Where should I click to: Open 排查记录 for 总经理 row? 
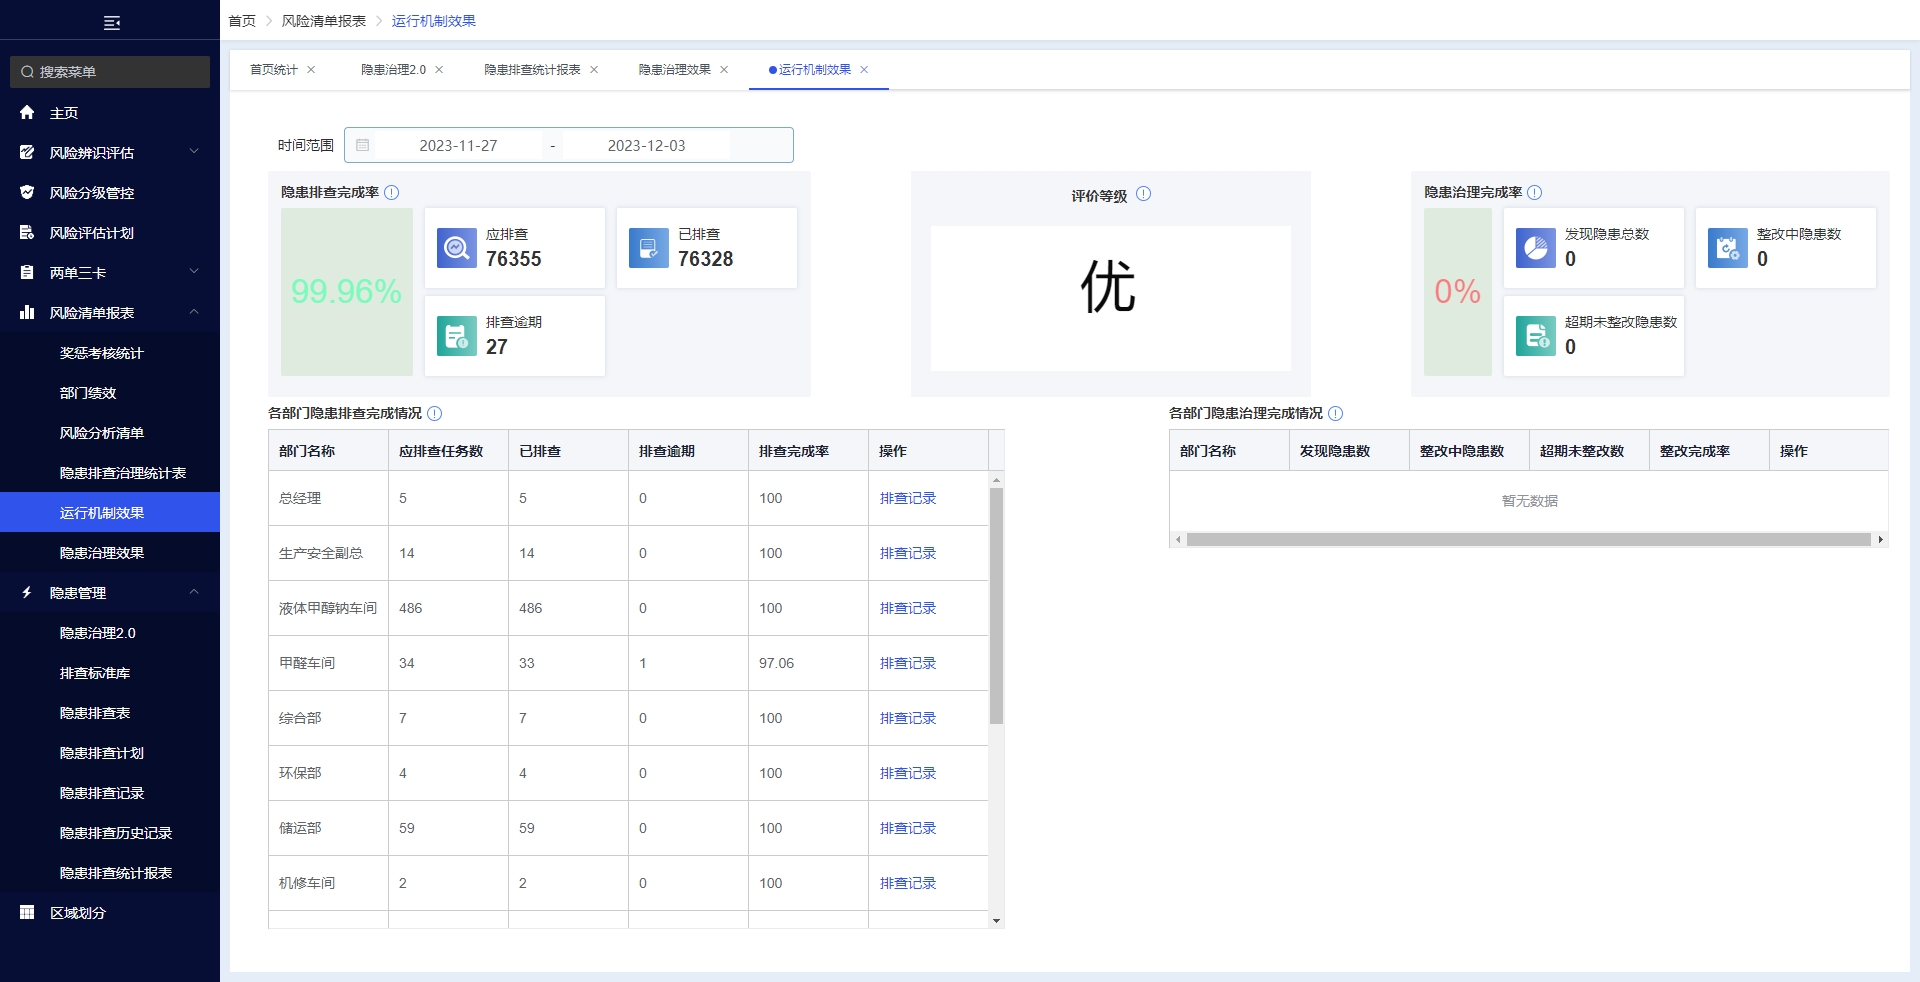[x=908, y=498]
